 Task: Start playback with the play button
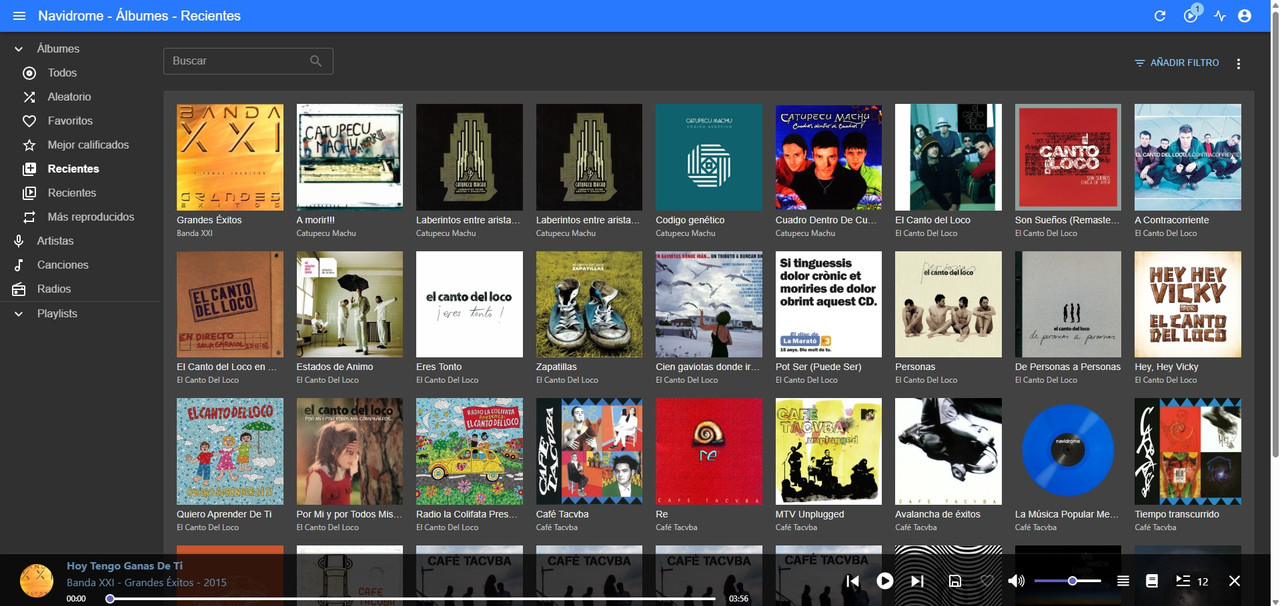[x=885, y=581]
